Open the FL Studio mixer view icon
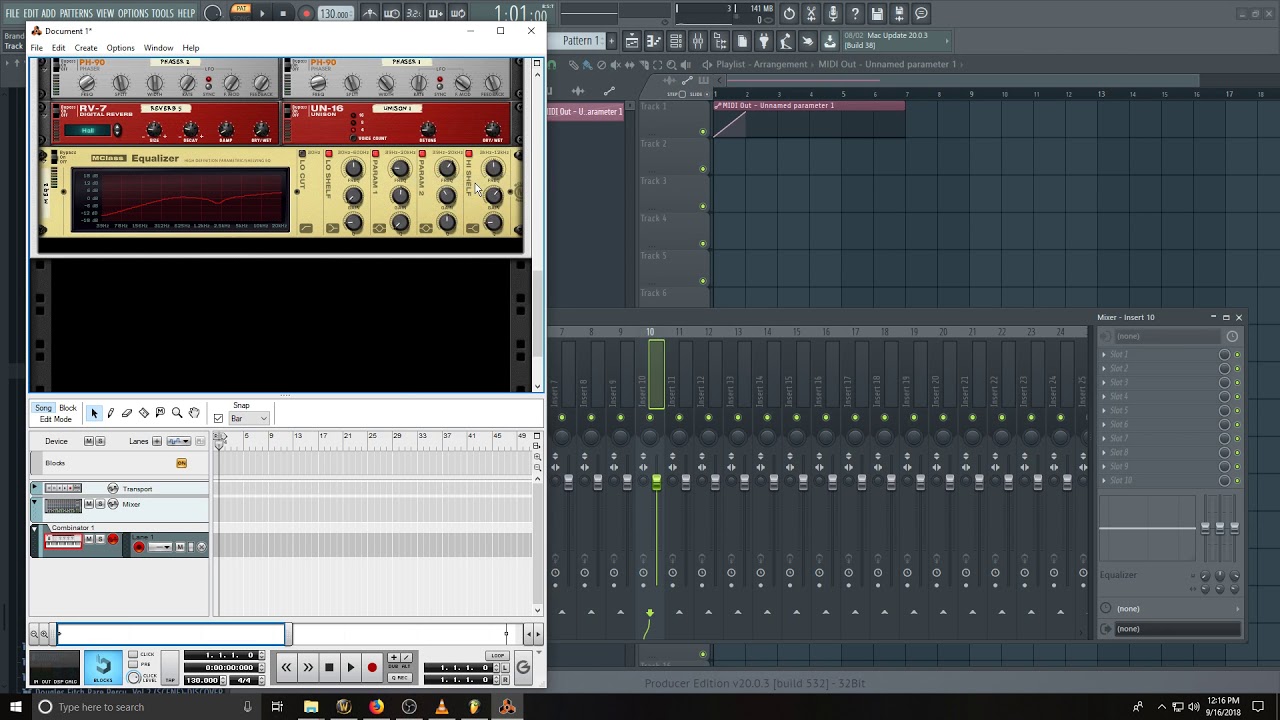This screenshot has height=720, width=1280. pyautogui.click(x=698, y=41)
